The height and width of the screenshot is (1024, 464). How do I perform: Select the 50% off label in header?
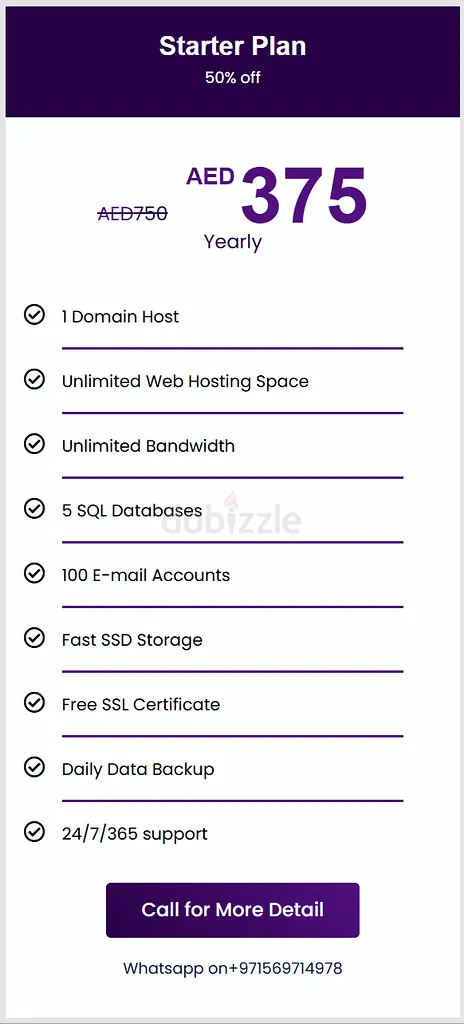(x=233, y=77)
